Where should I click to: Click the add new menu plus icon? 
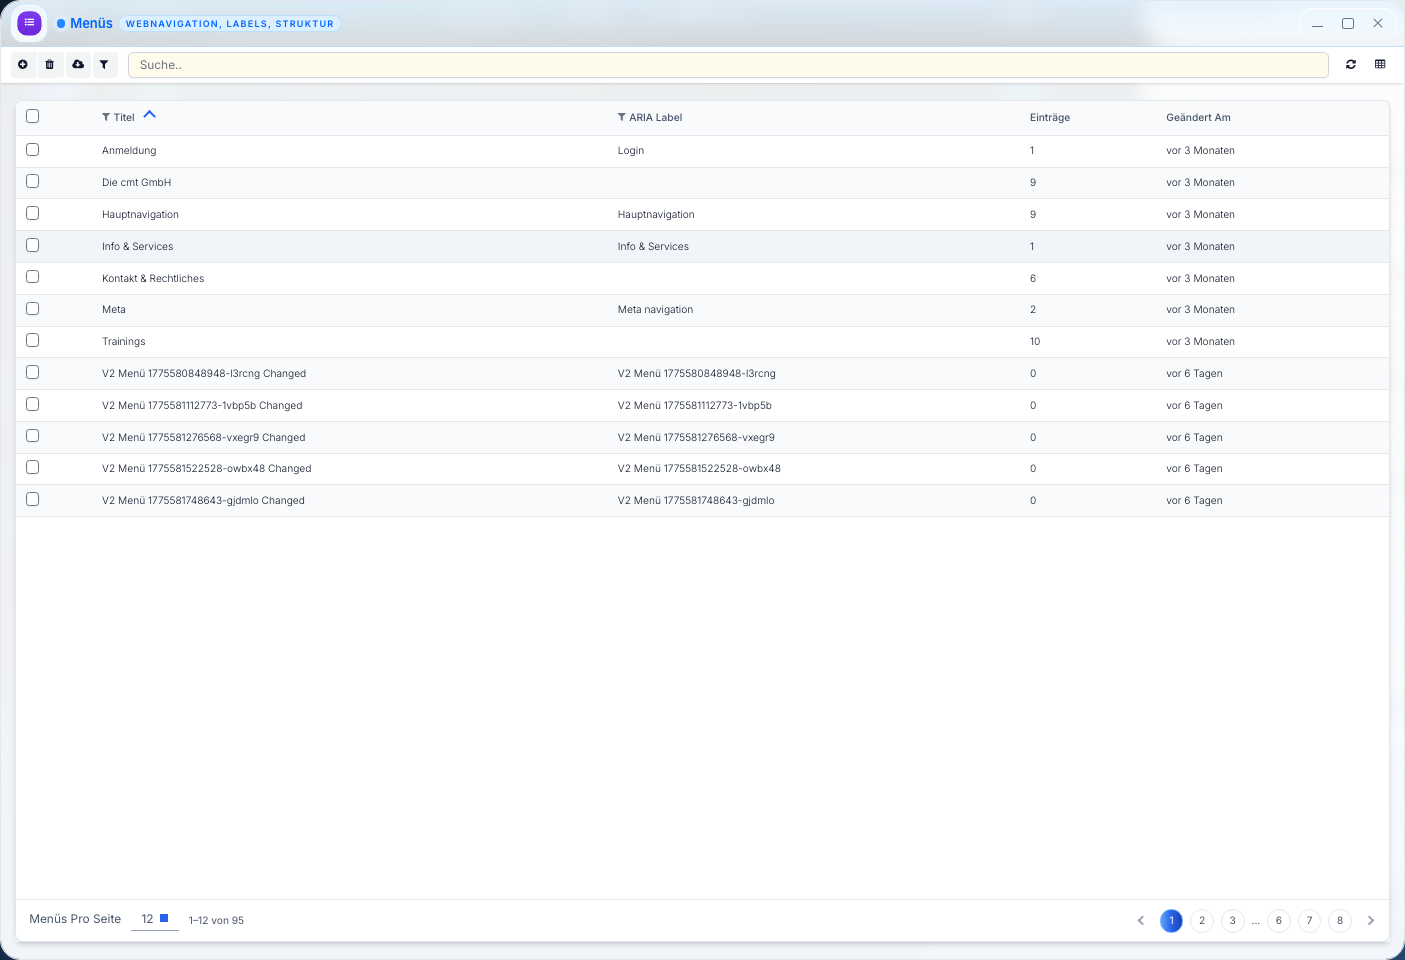click(x=23, y=65)
